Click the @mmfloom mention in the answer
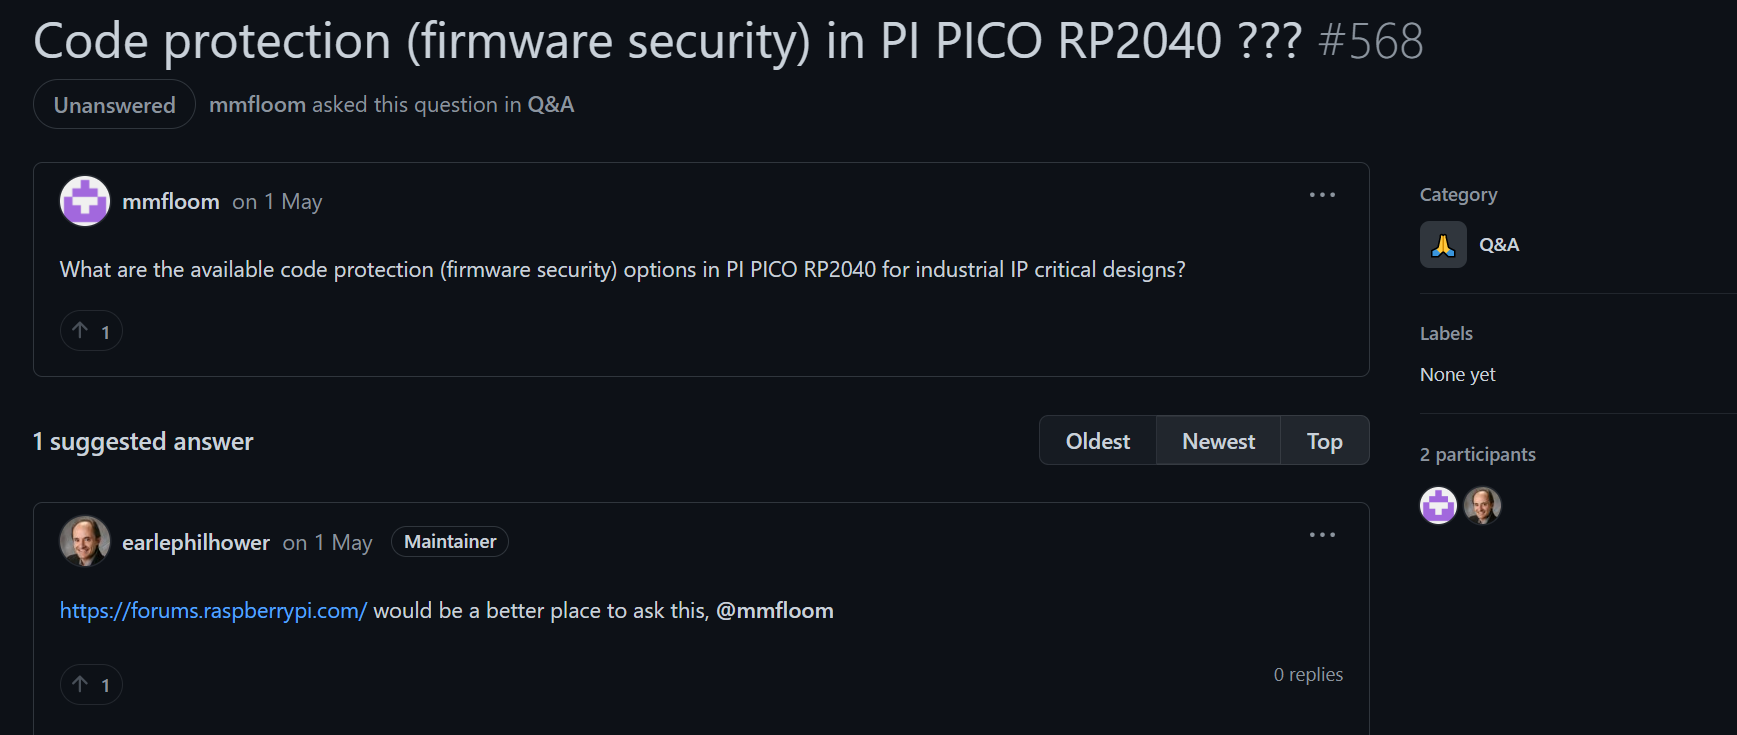This screenshot has height=735, width=1737. (x=775, y=611)
